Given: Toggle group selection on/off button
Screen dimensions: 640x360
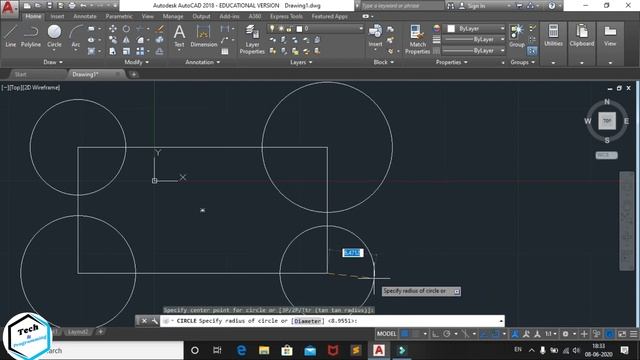Looking at the screenshot, I should tap(532, 51).
